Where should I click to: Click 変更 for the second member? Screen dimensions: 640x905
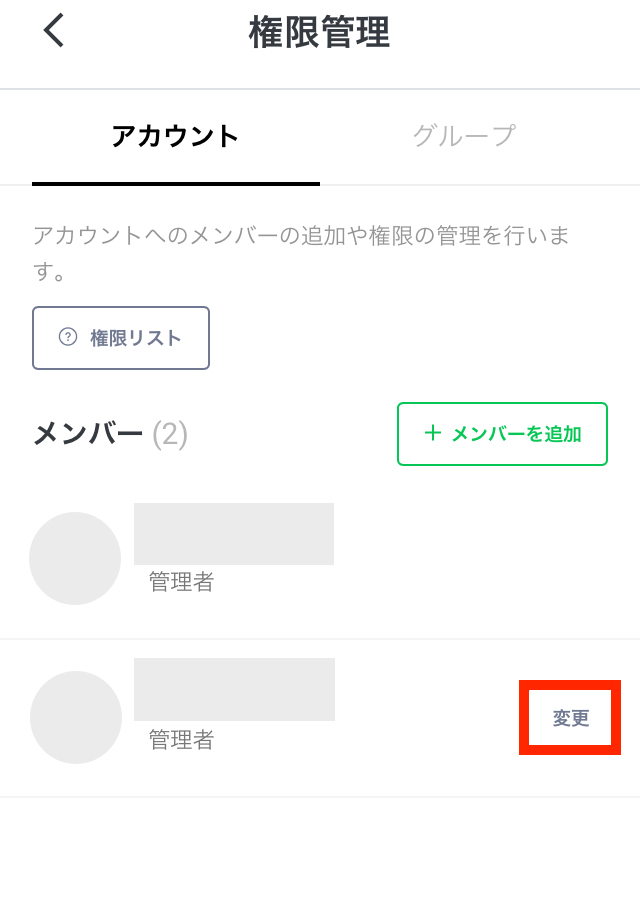tap(571, 718)
